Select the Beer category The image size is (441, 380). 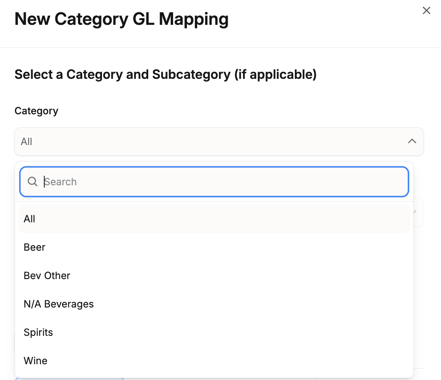214,247
